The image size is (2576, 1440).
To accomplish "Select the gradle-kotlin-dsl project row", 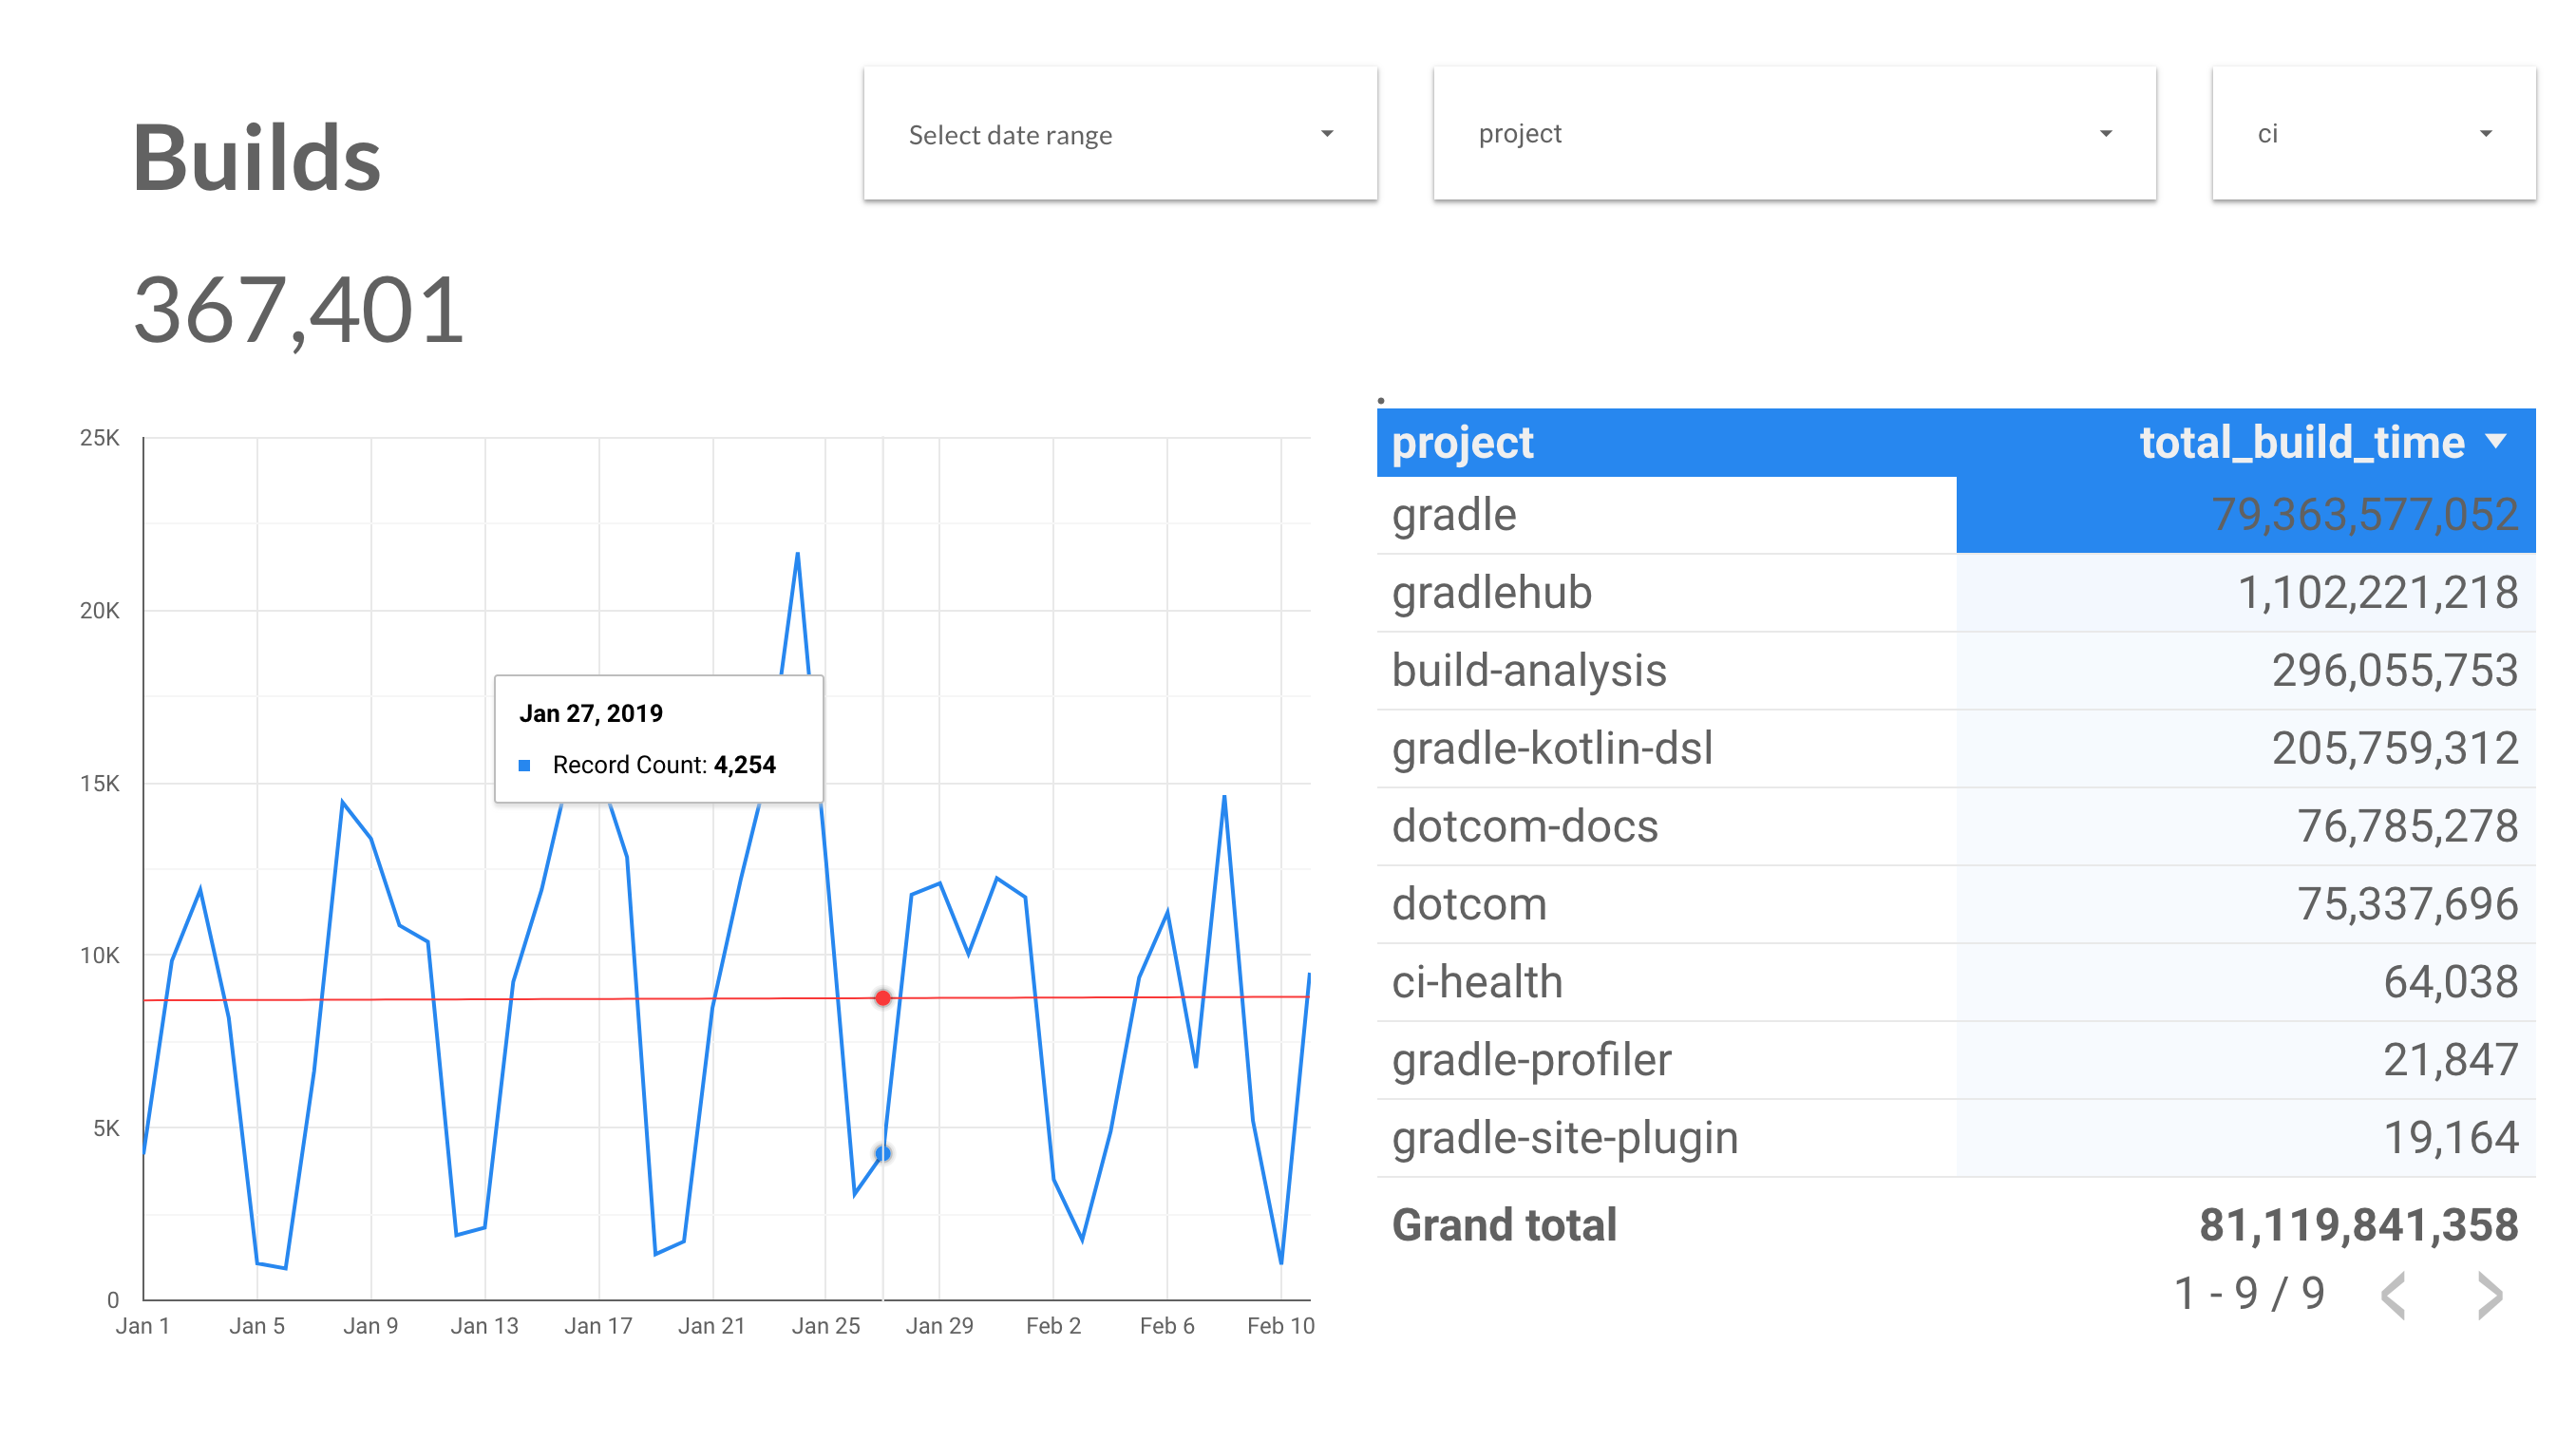I will 1956,749.
